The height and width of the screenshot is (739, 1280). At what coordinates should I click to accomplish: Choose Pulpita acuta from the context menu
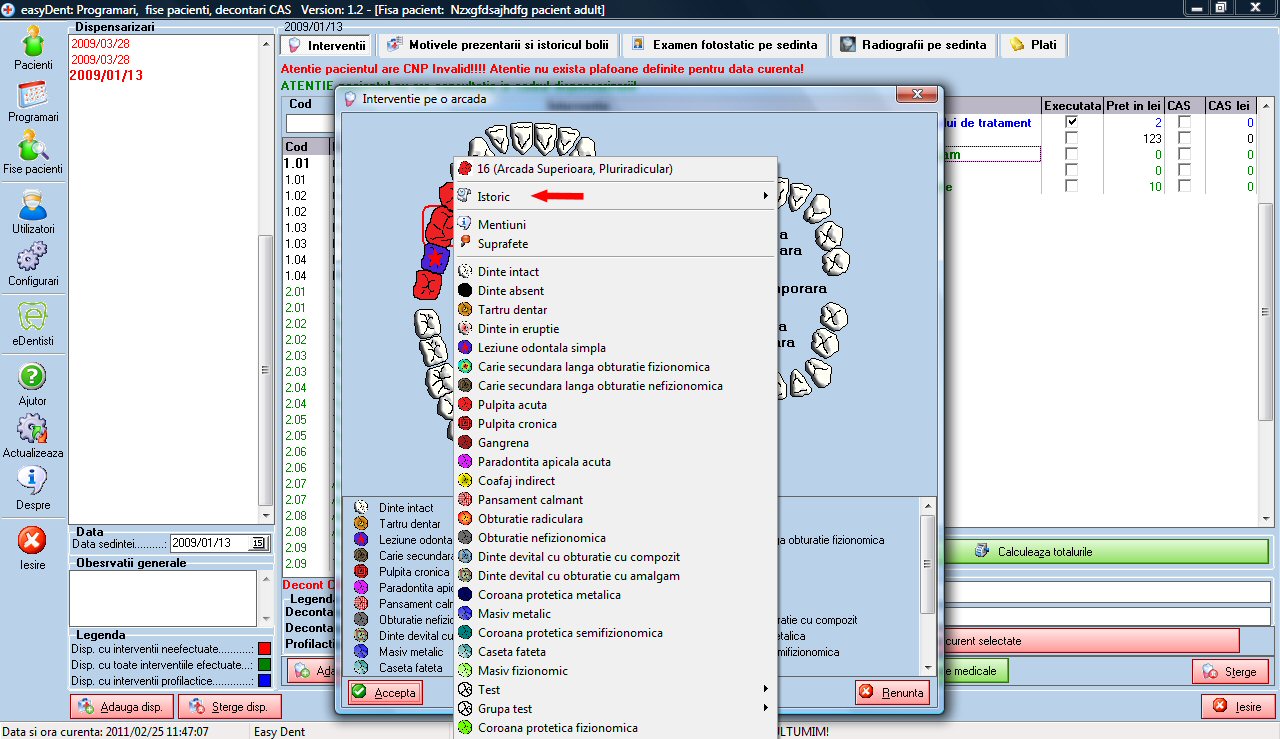(512, 405)
